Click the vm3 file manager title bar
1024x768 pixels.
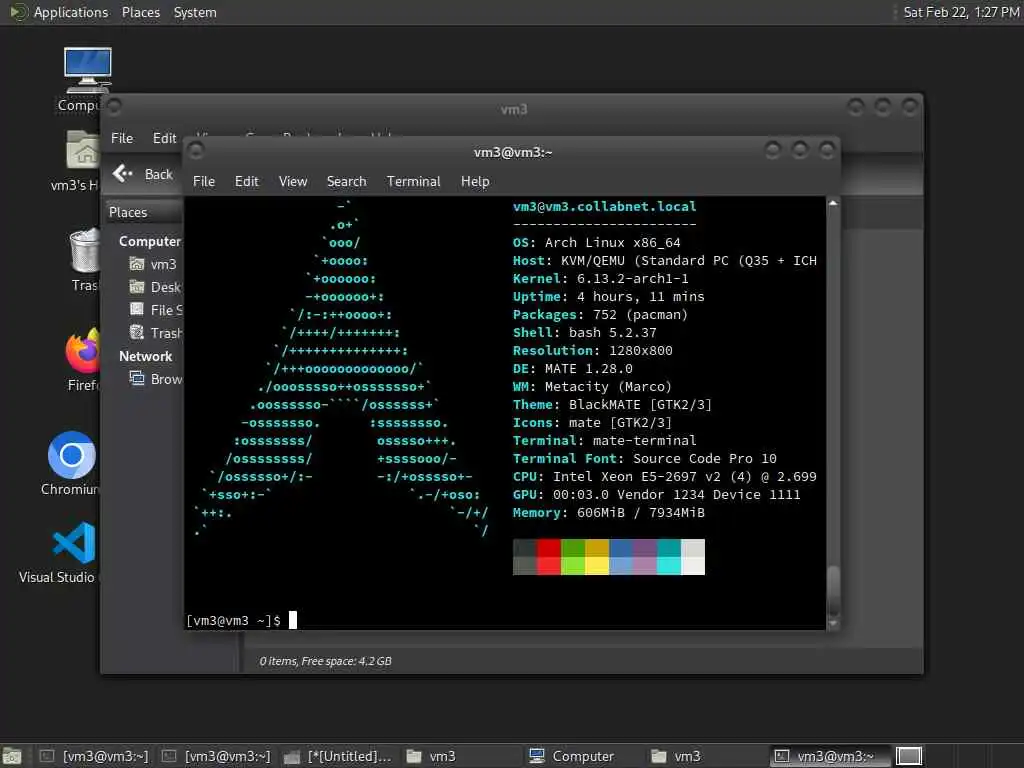click(x=513, y=109)
